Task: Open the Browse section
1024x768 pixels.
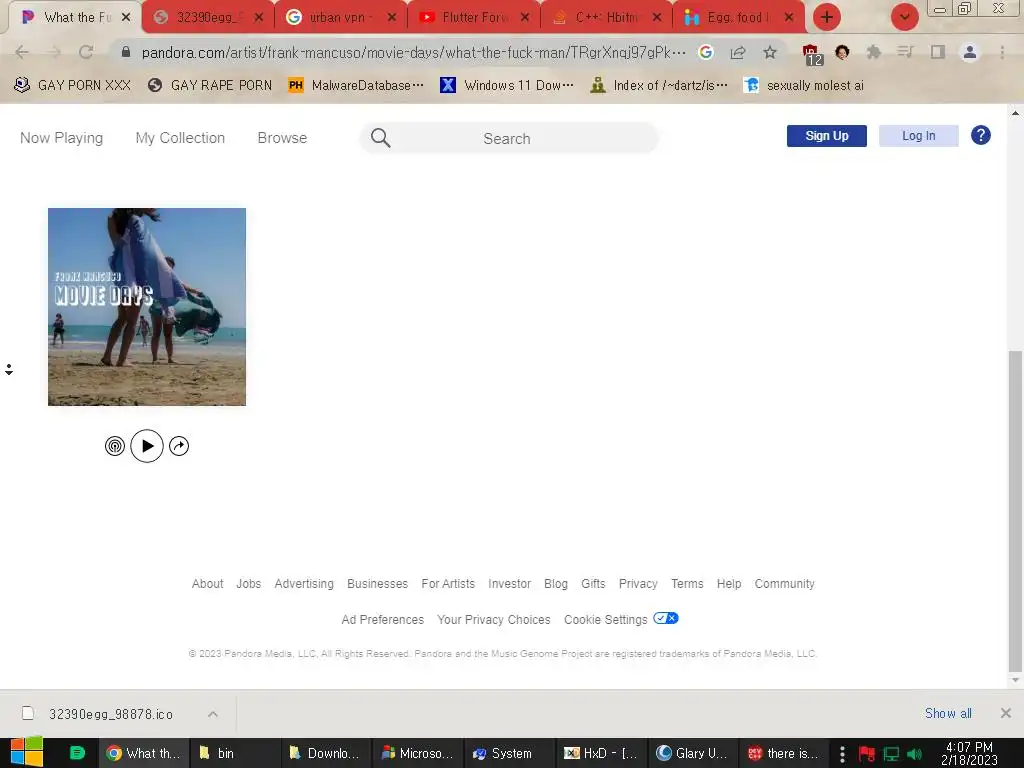Action: pyautogui.click(x=282, y=138)
